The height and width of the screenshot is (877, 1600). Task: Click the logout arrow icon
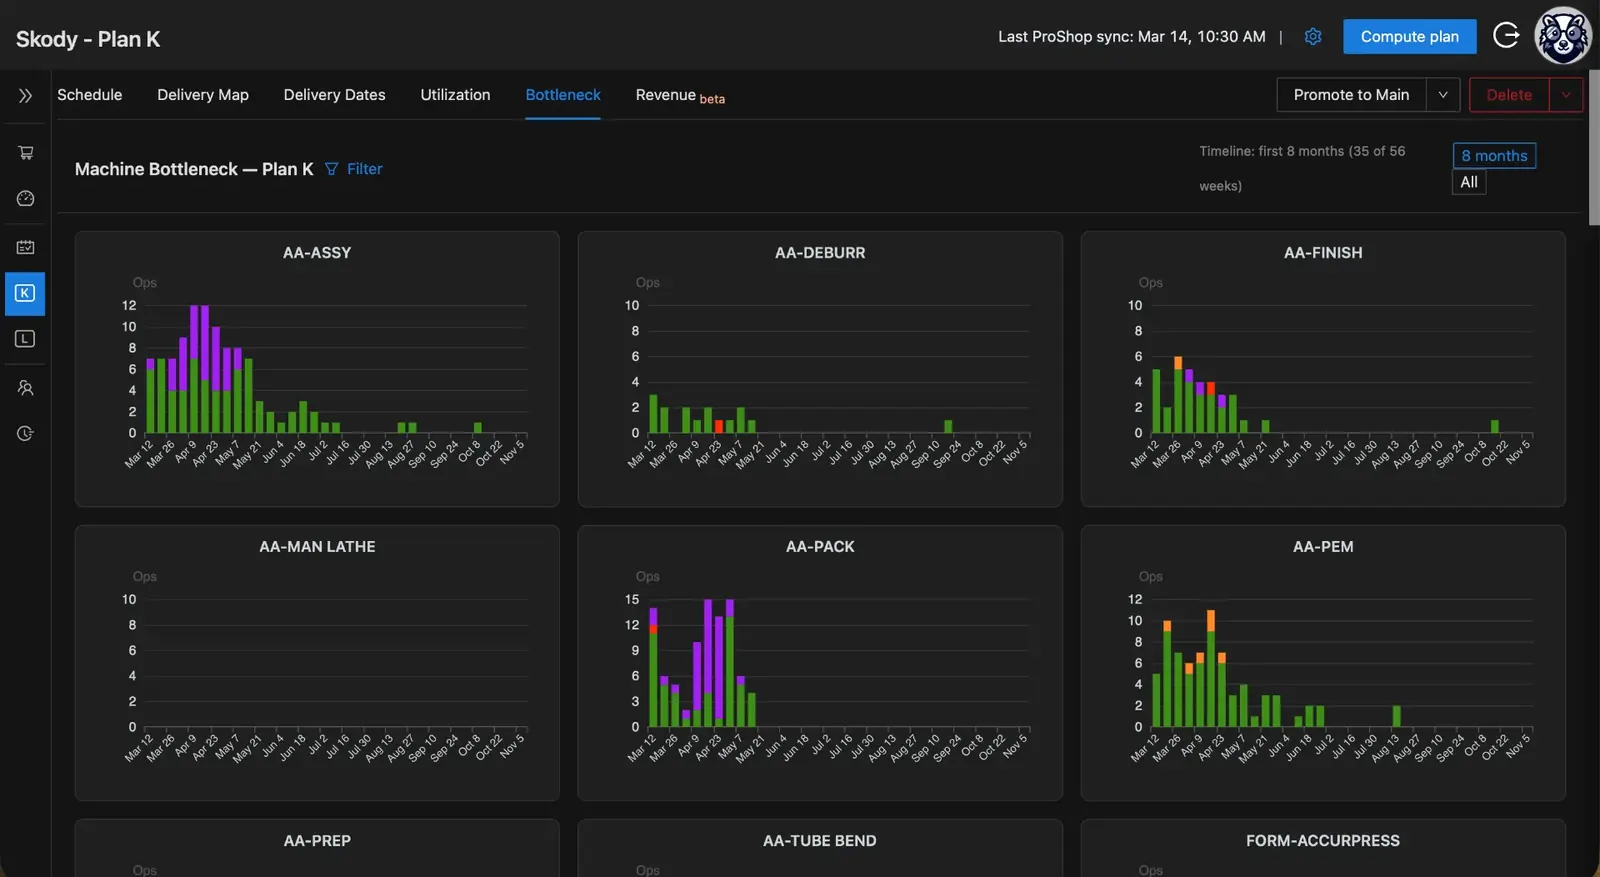(1505, 36)
